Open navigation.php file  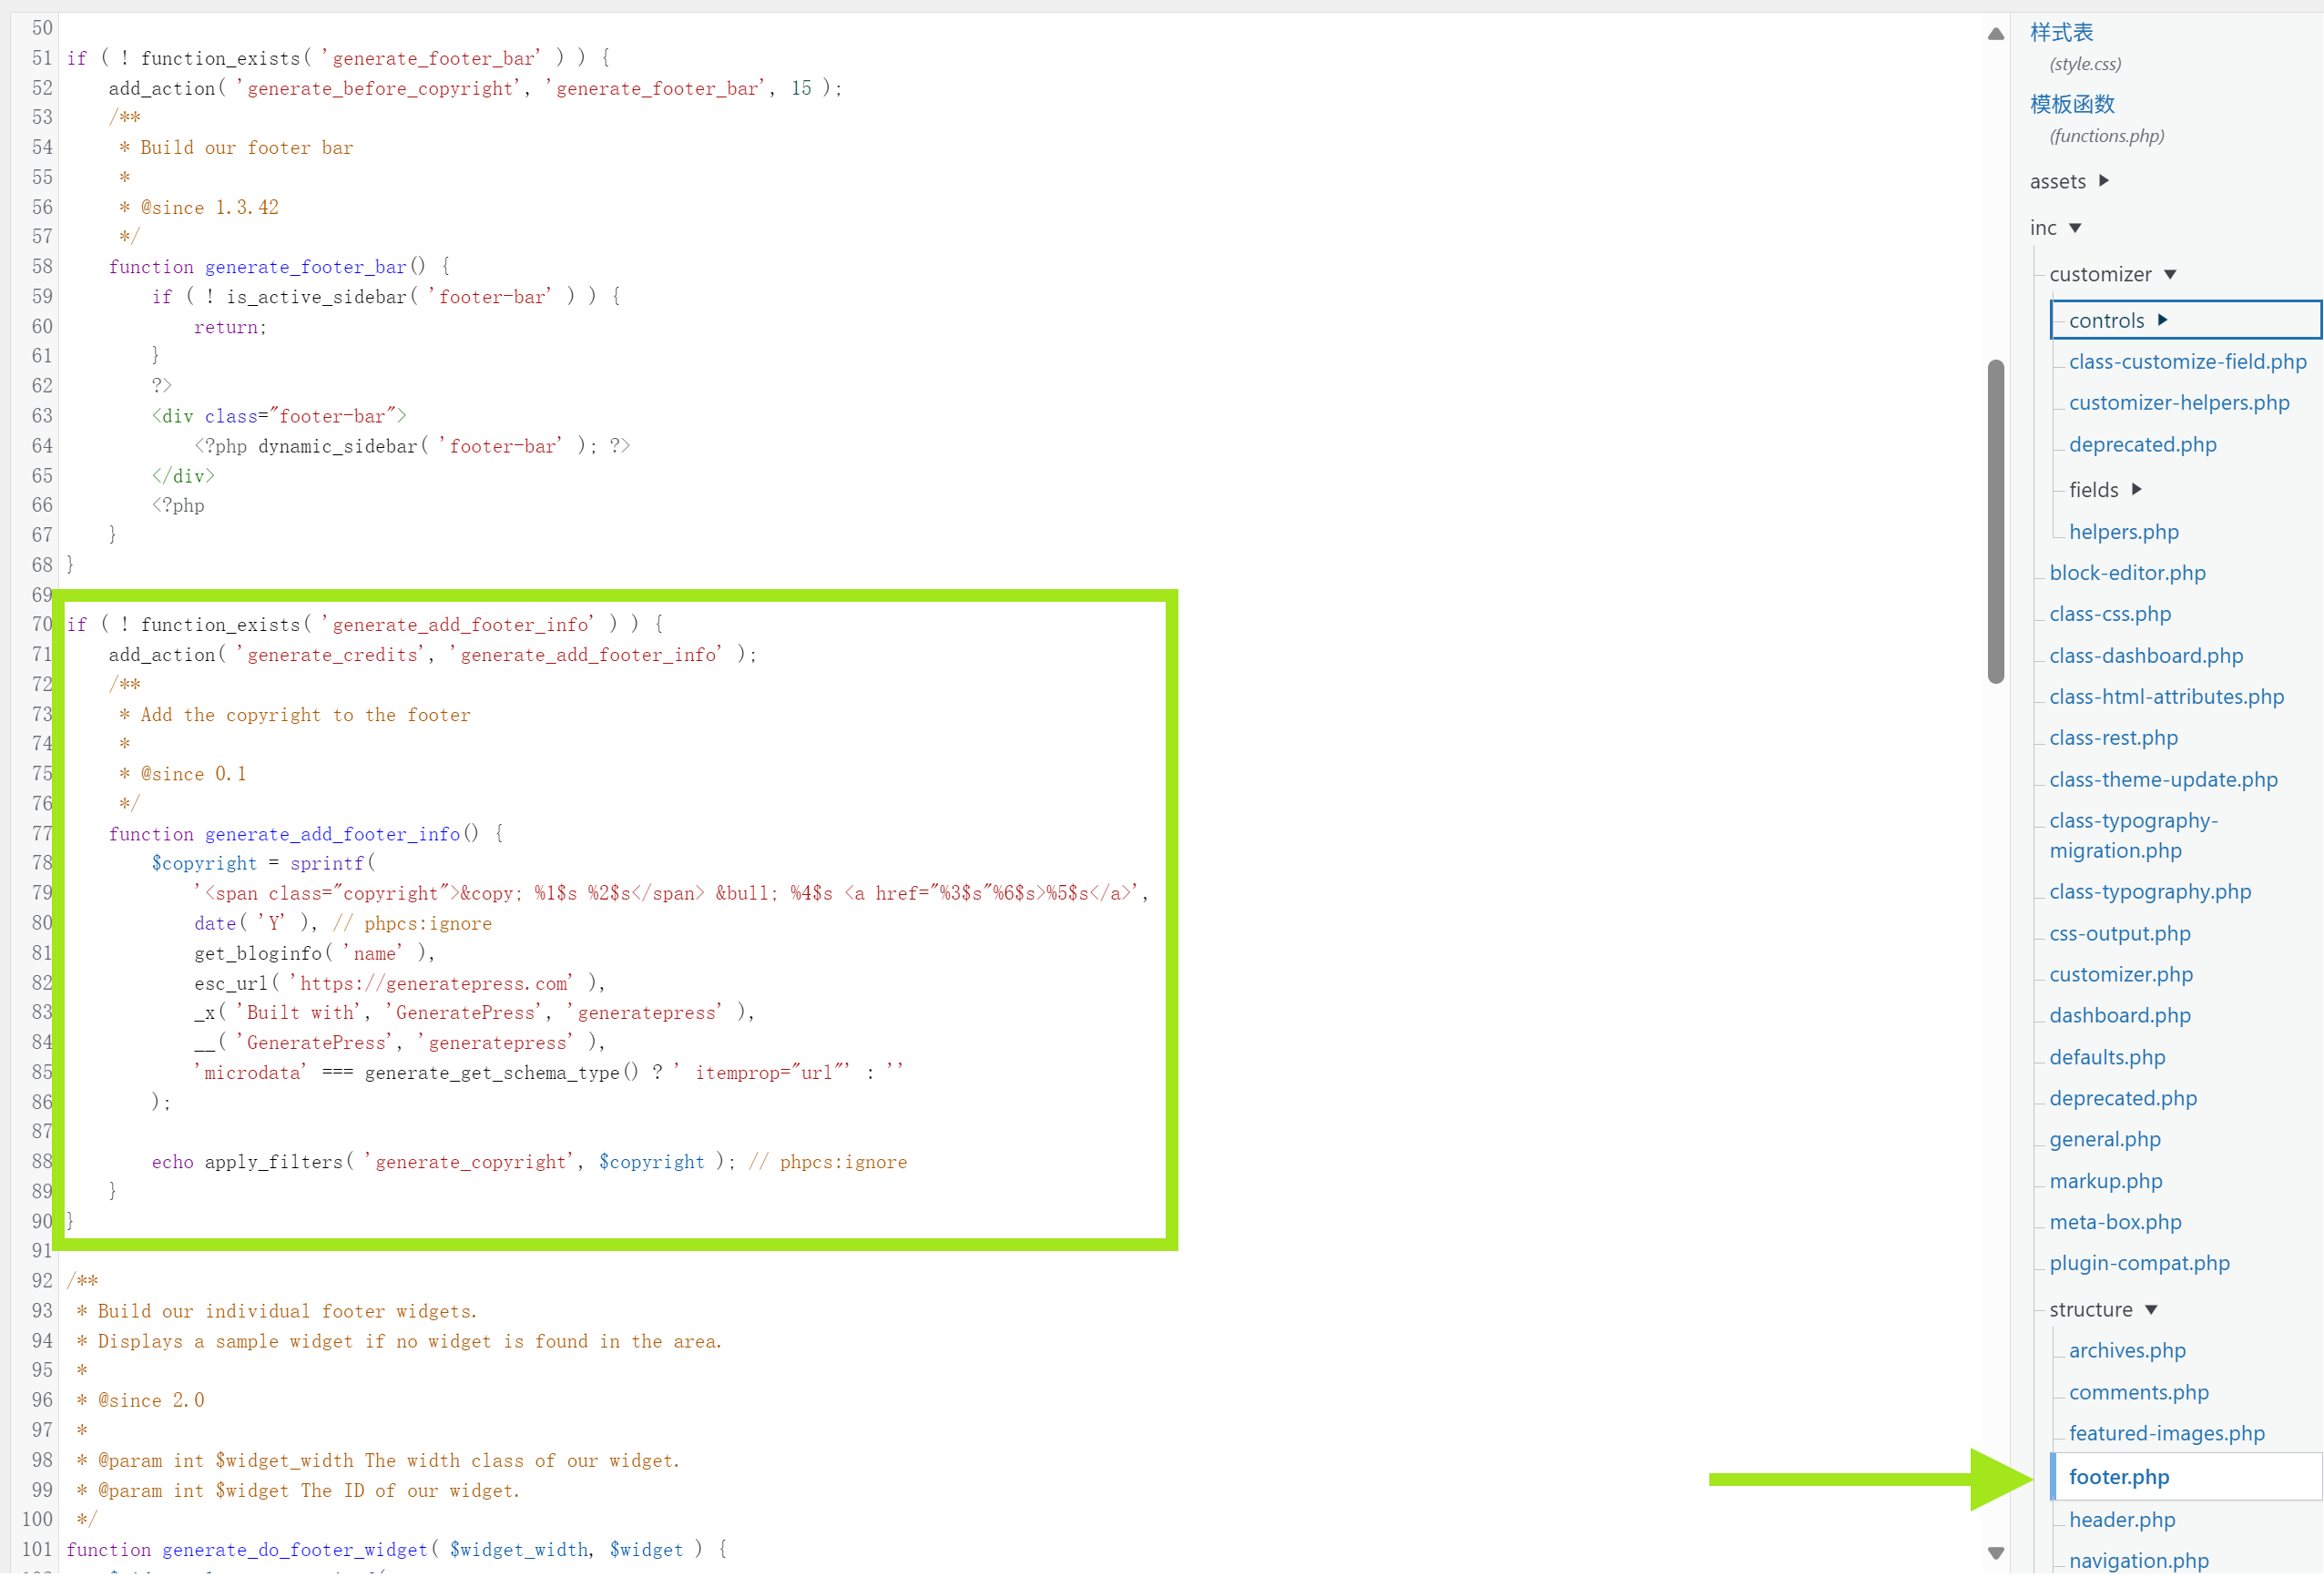click(2138, 1562)
